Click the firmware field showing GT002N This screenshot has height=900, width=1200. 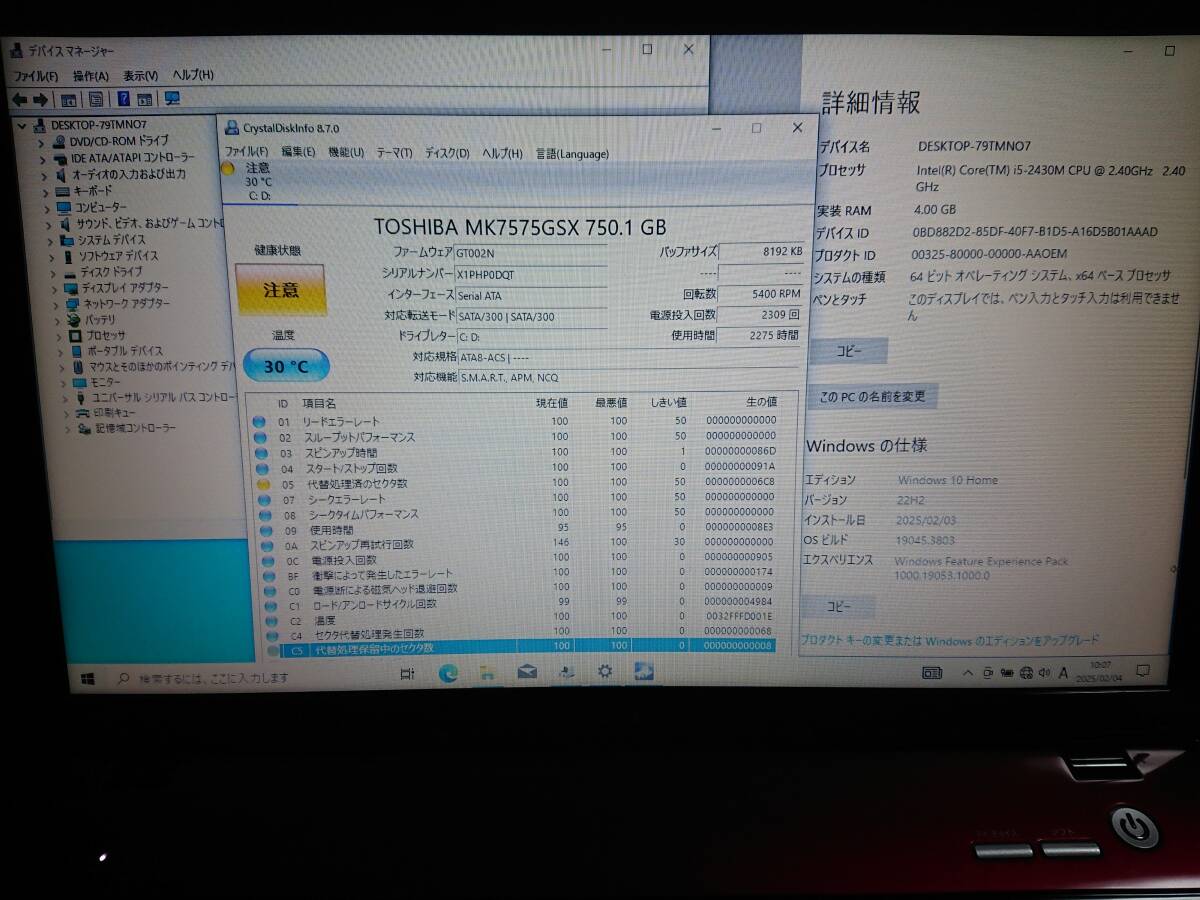(x=531, y=253)
